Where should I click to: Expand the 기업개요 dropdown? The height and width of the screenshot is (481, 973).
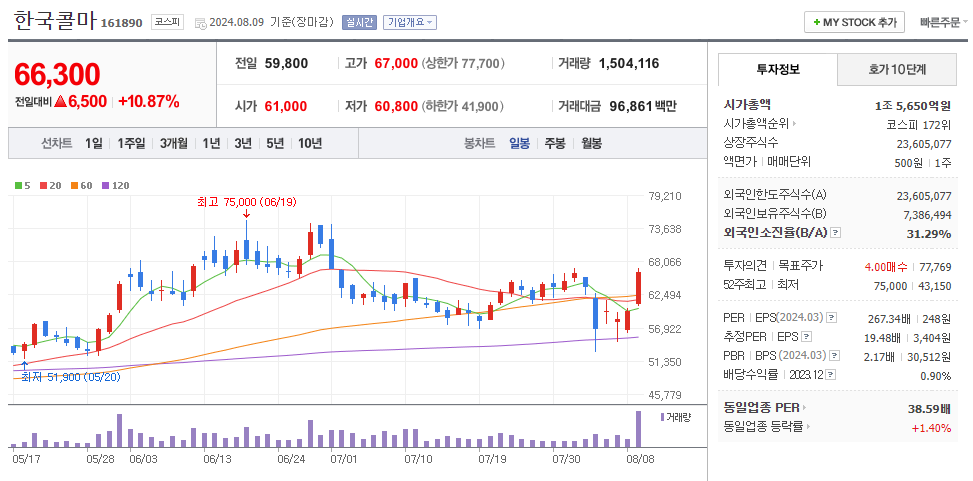[410, 22]
